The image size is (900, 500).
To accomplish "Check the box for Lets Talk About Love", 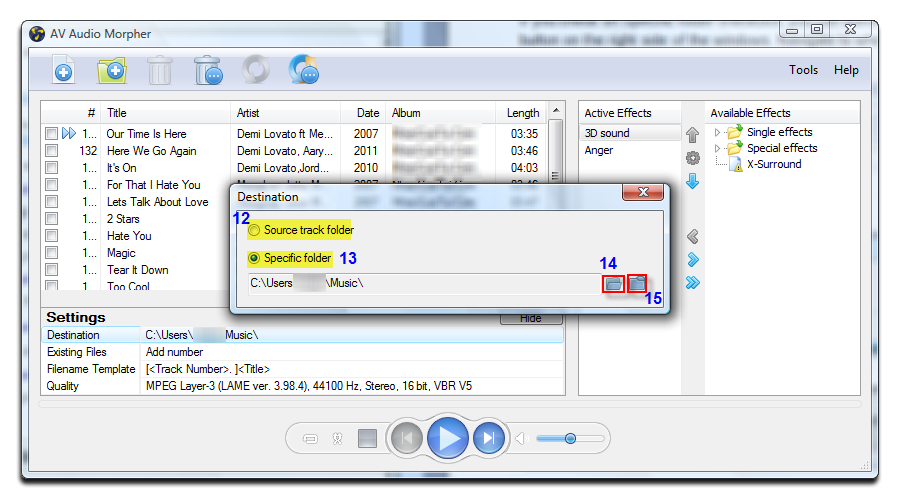I will 52,202.
